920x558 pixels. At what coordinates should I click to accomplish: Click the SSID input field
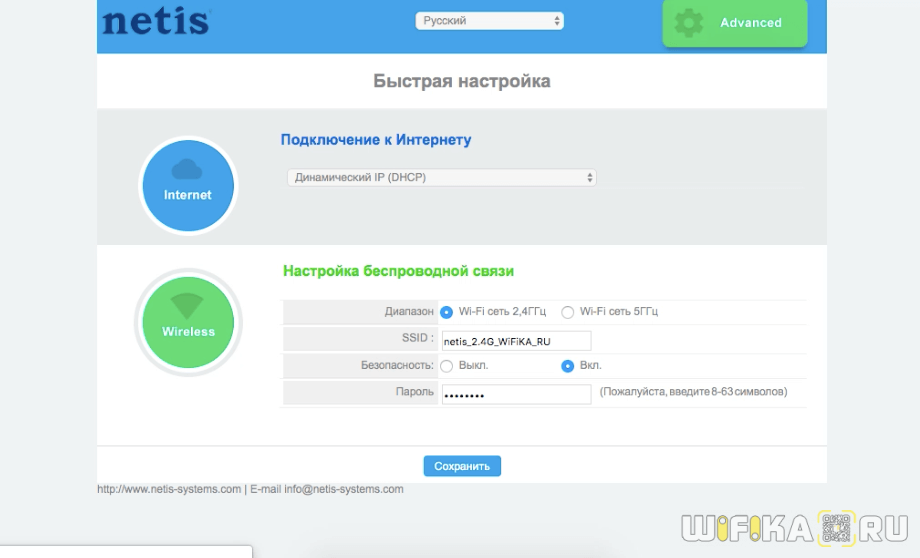(x=516, y=341)
